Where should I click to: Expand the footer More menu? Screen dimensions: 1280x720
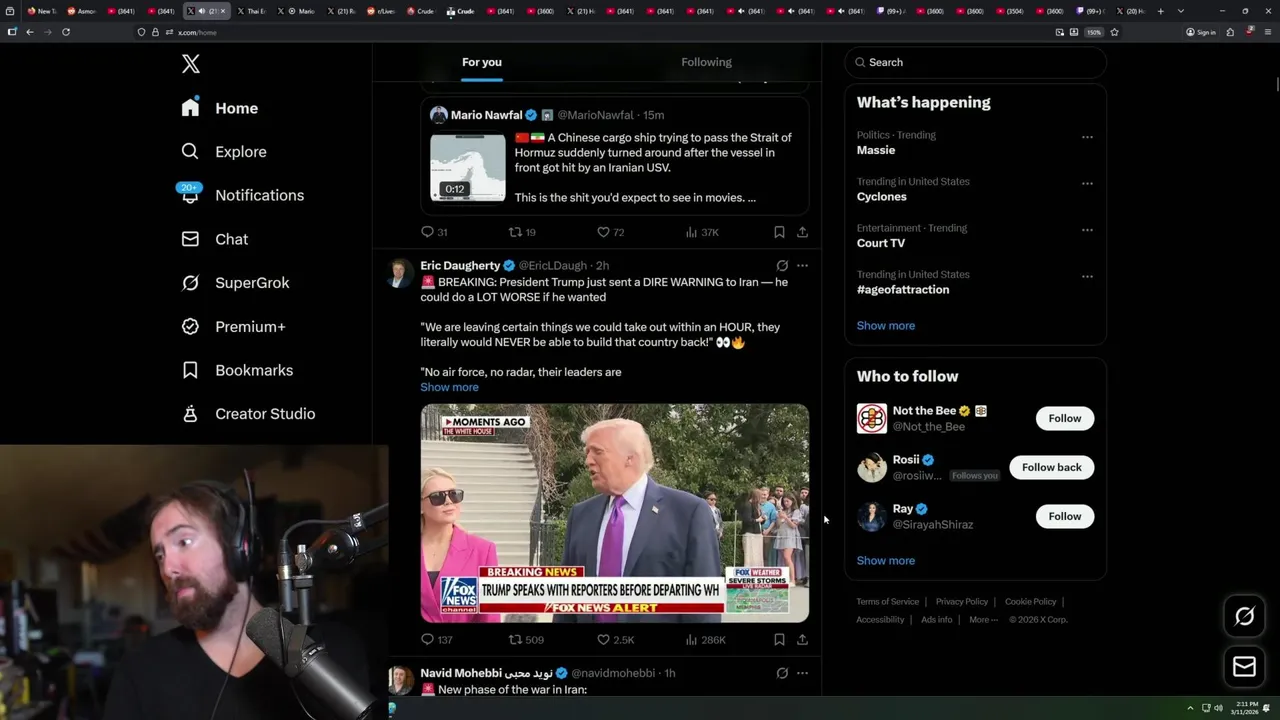(x=983, y=620)
